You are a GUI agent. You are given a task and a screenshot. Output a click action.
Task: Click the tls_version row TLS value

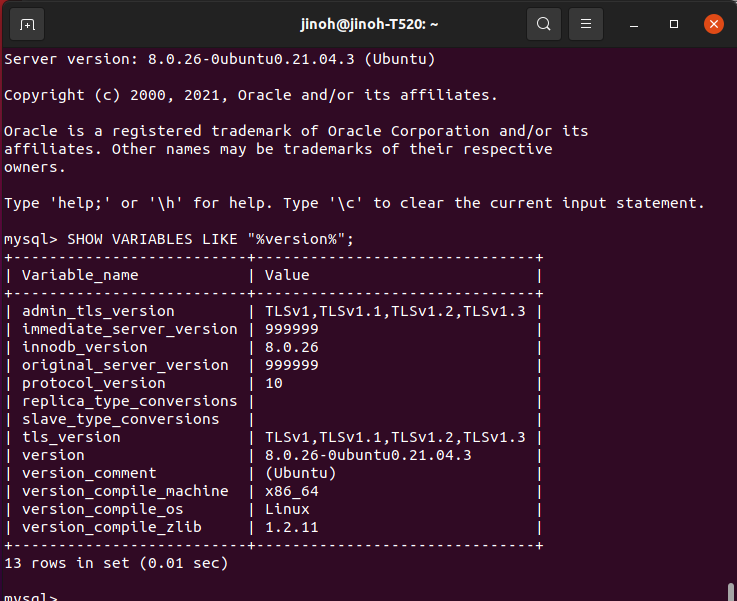coord(395,437)
